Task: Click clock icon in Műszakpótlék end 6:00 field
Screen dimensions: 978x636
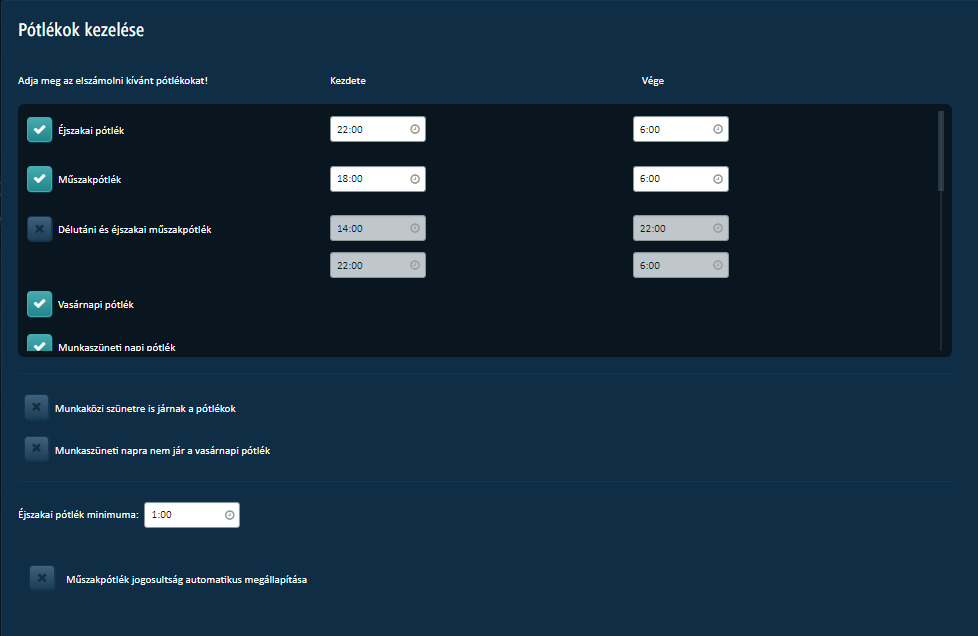Action: [x=718, y=179]
